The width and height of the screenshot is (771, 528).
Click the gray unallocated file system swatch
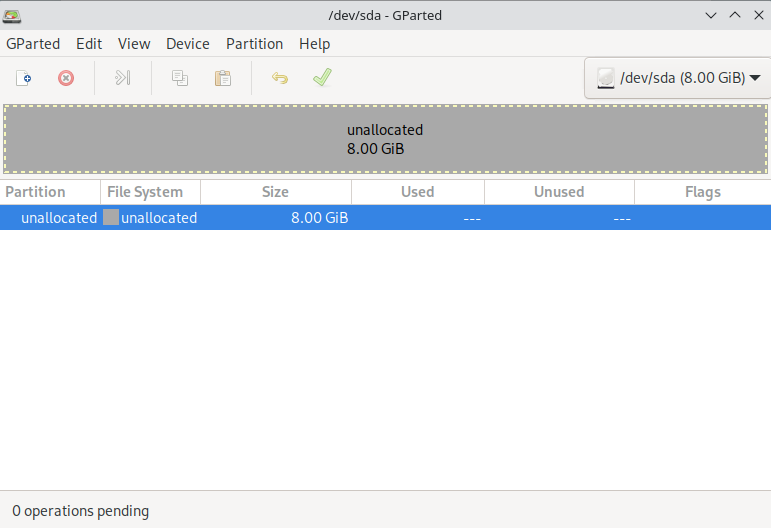point(111,218)
